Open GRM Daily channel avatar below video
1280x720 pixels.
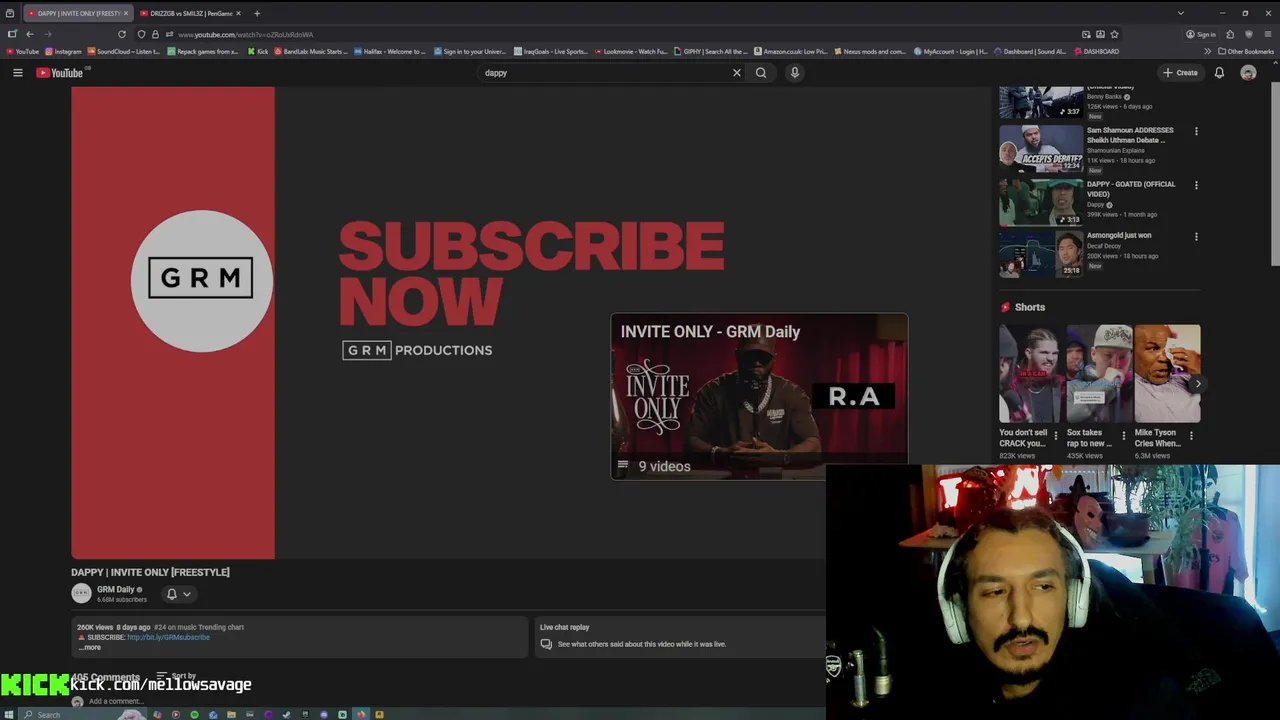(81, 593)
